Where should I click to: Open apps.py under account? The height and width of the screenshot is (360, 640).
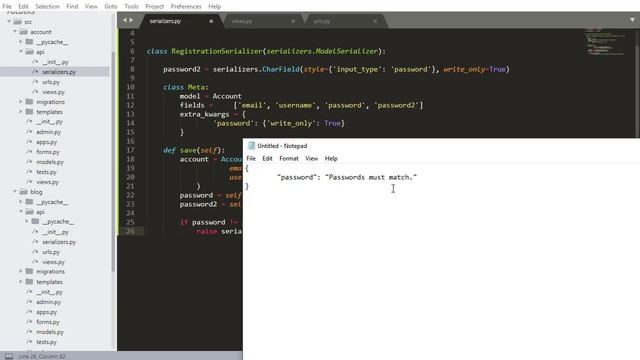46,142
